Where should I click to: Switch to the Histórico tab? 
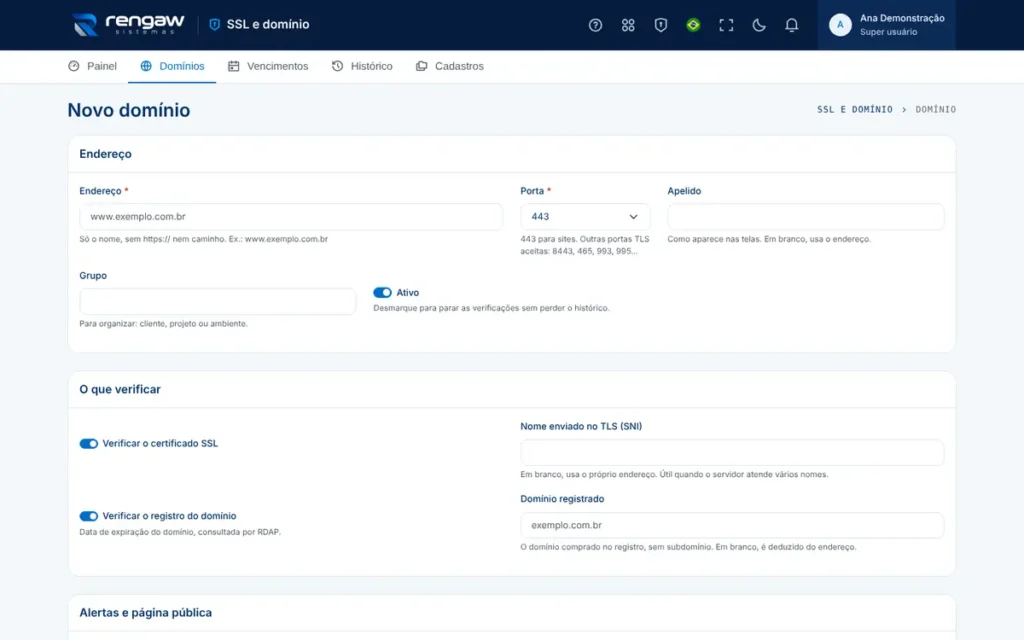tap(362, 66)
